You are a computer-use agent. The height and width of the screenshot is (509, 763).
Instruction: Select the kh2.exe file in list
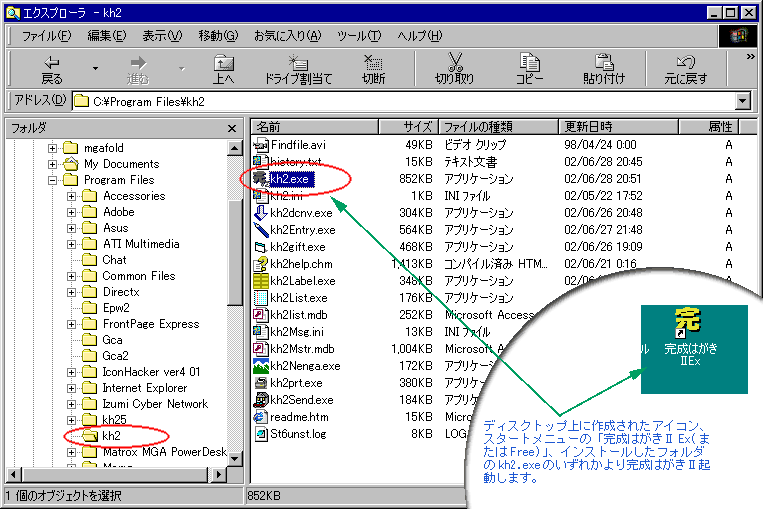(290, 178)
